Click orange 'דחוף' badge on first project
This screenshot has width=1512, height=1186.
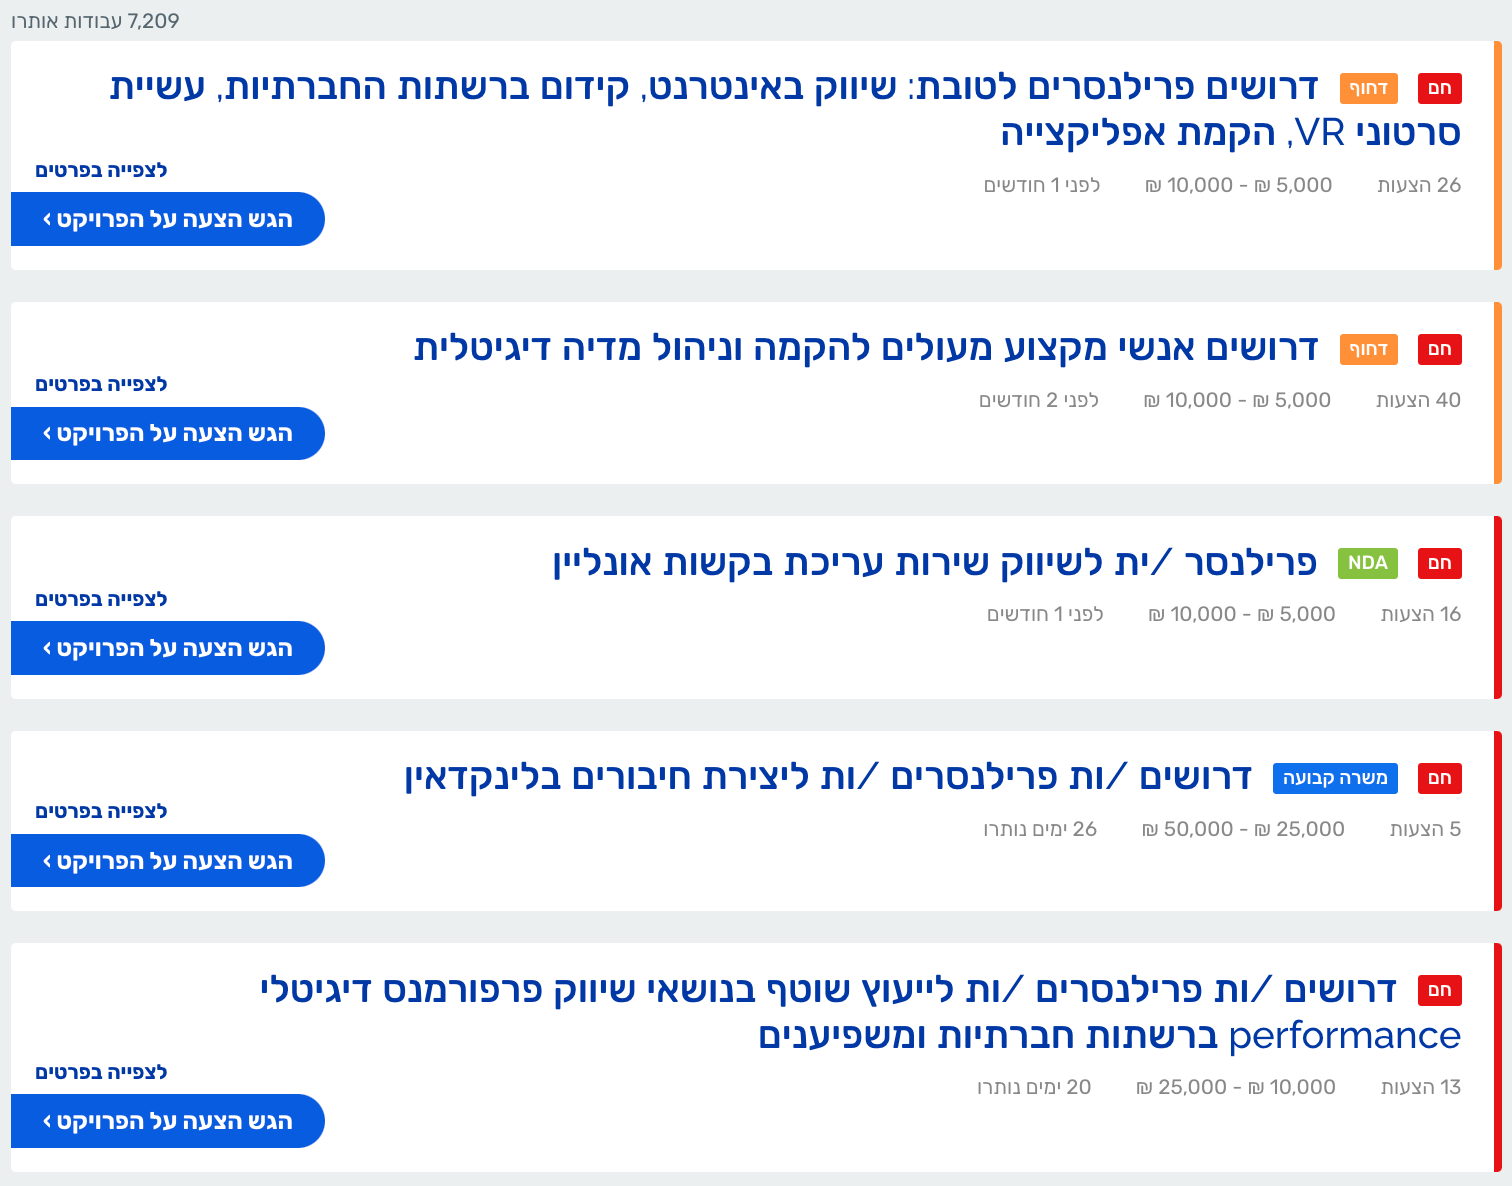1368,88
